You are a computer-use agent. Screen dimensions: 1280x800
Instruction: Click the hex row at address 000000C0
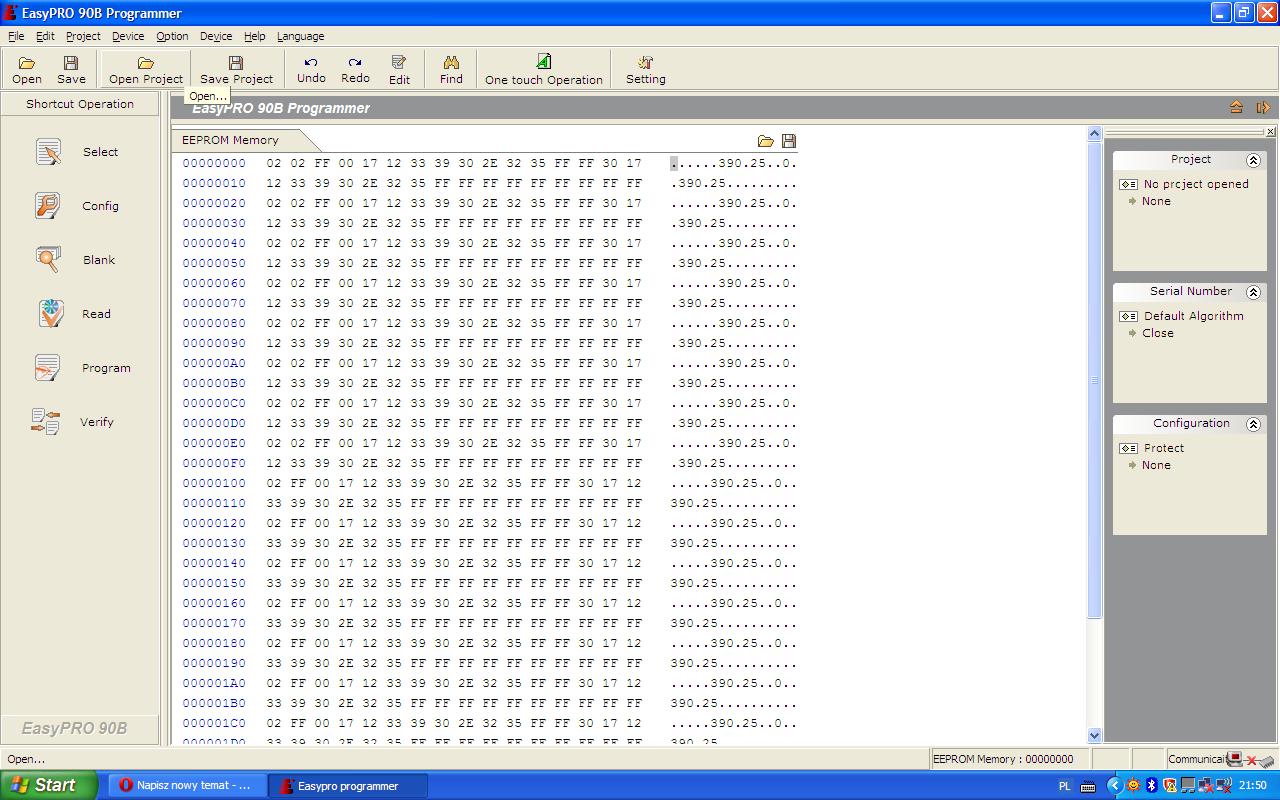(490, 403)
